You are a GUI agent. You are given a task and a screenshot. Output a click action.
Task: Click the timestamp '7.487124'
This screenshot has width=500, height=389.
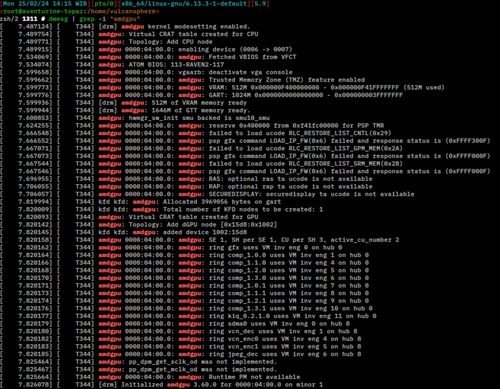click(35, 27)
